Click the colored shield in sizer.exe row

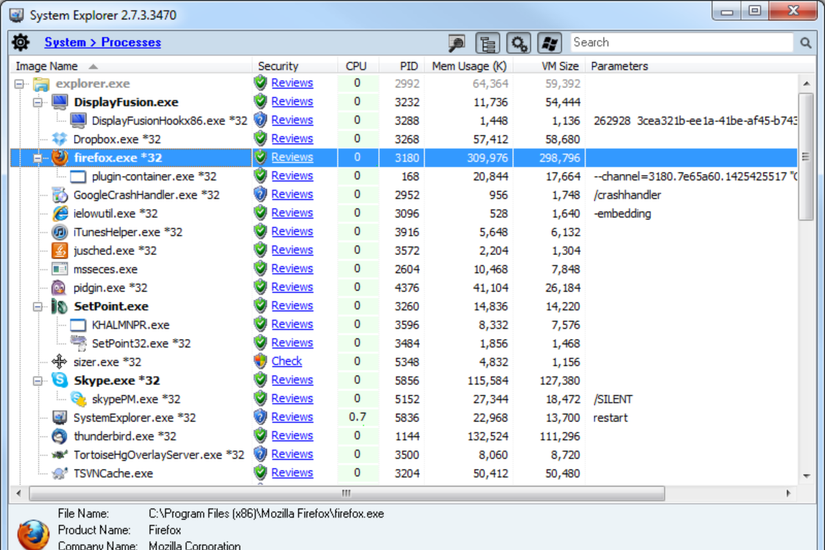[x=260, y=362]
